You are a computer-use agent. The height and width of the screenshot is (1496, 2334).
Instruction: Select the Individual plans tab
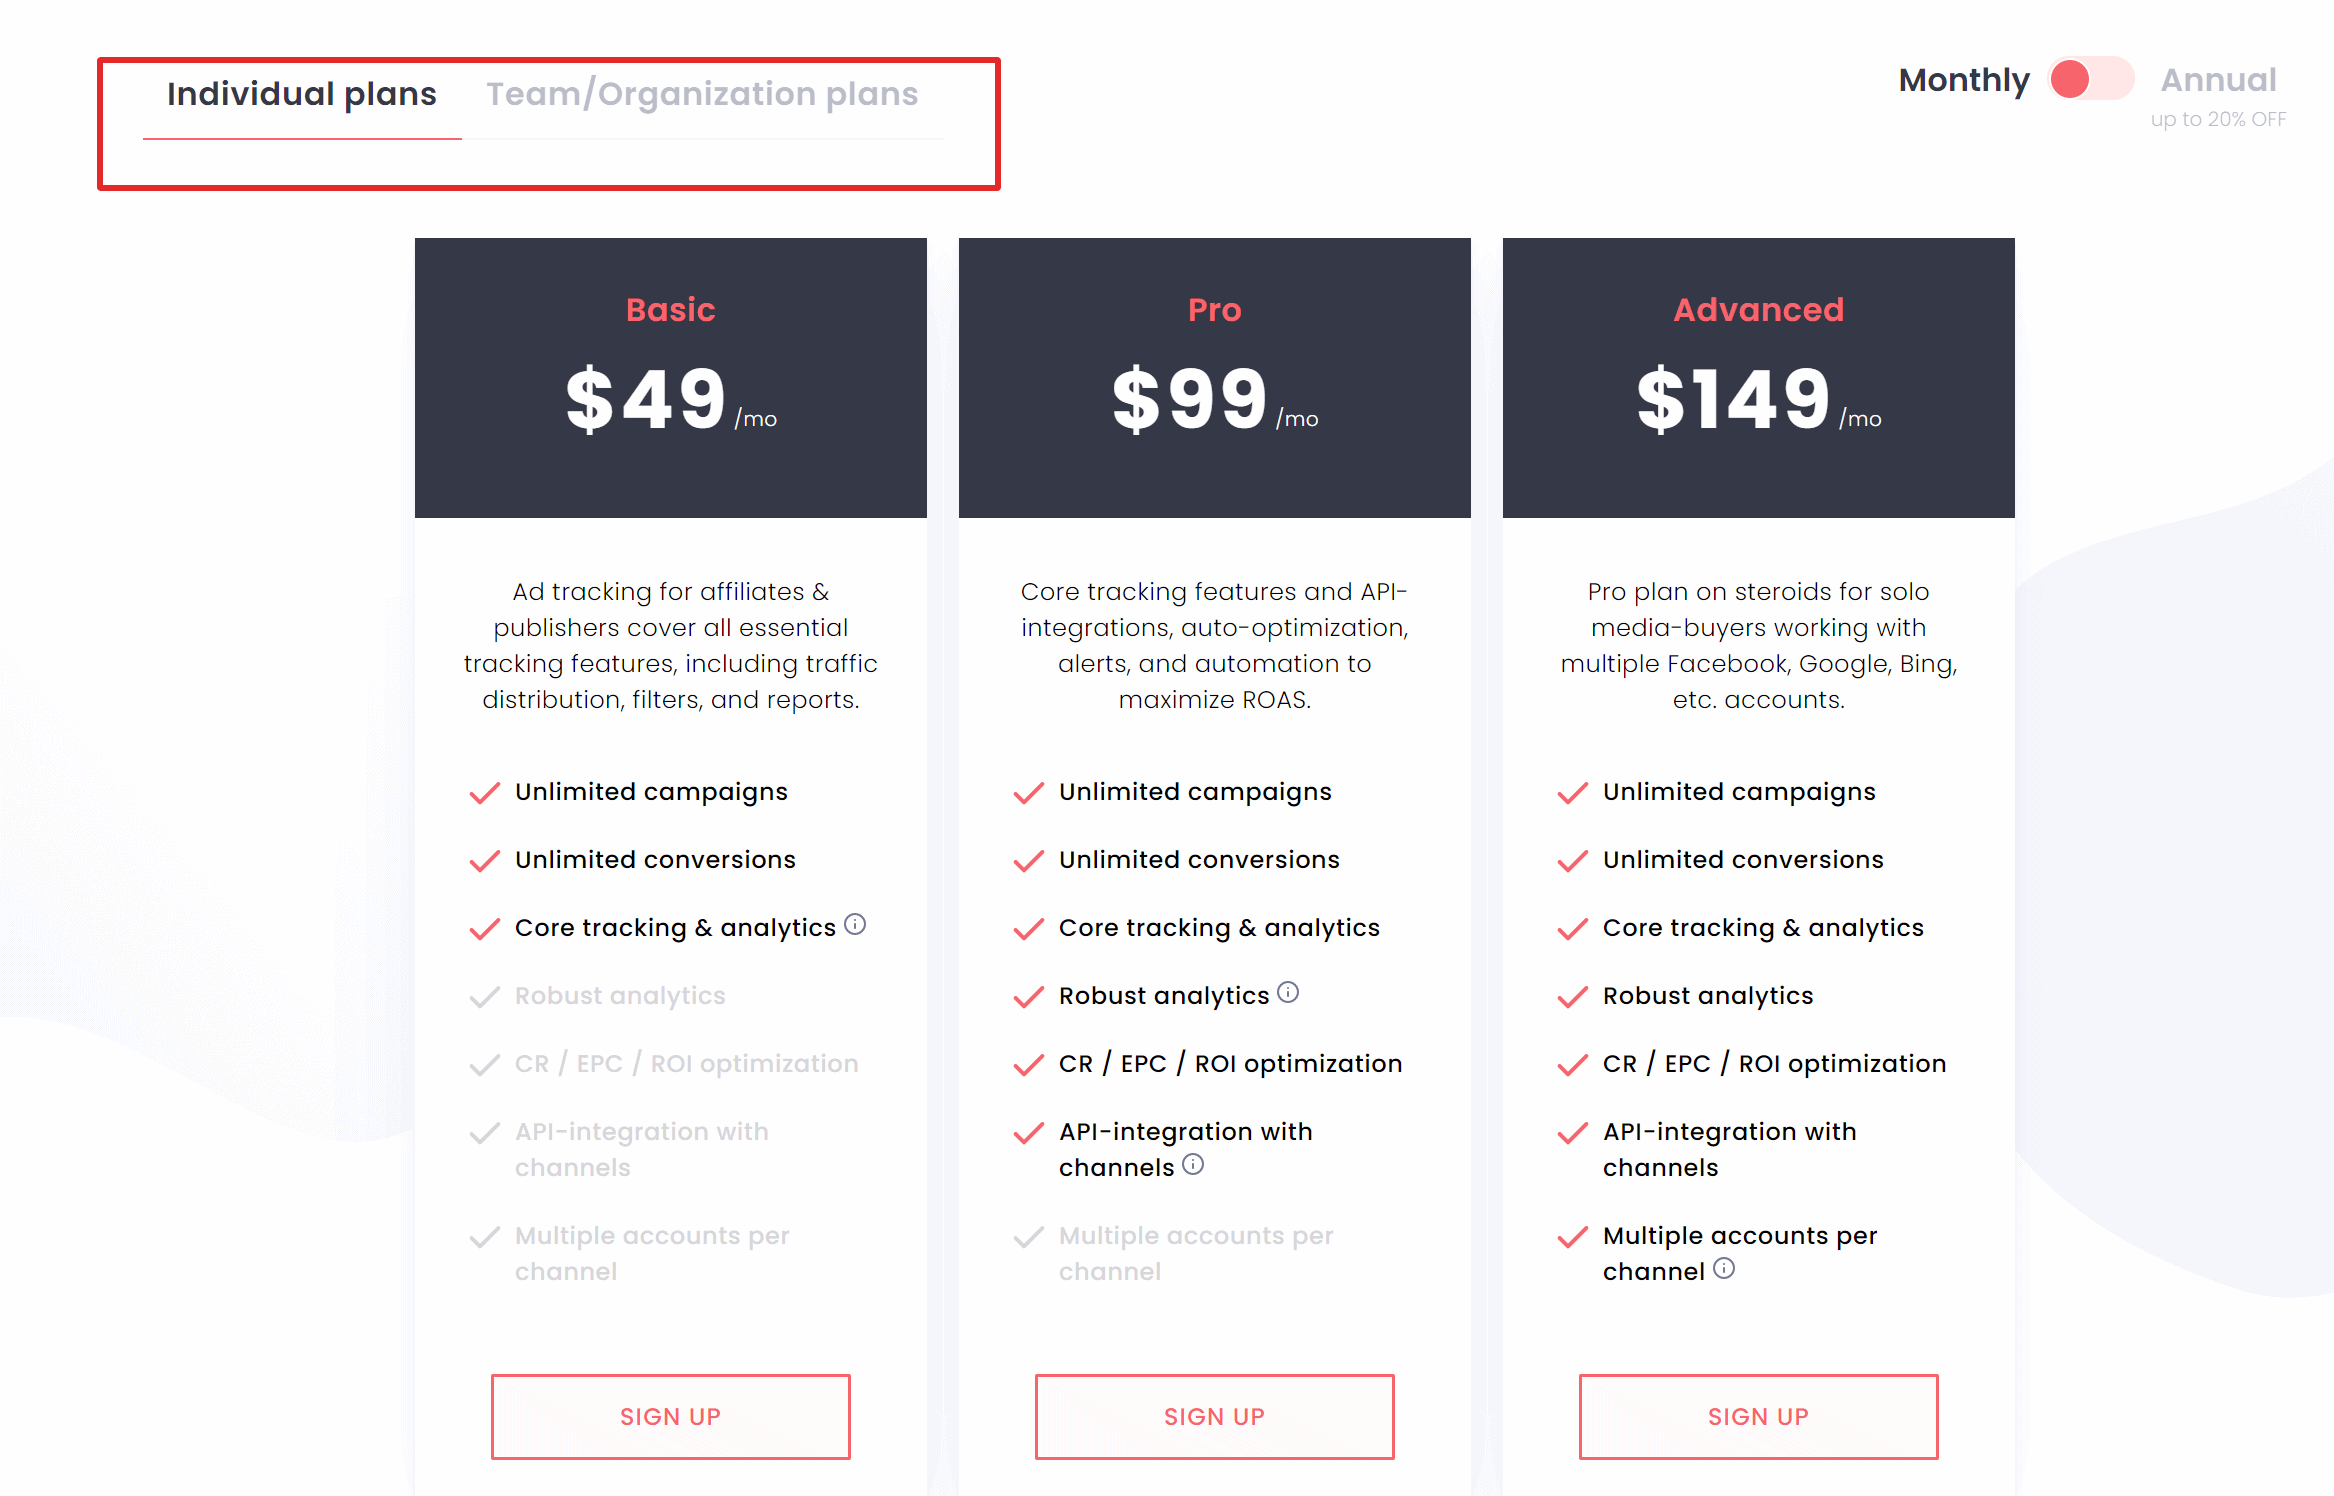(x=301, y=93)
